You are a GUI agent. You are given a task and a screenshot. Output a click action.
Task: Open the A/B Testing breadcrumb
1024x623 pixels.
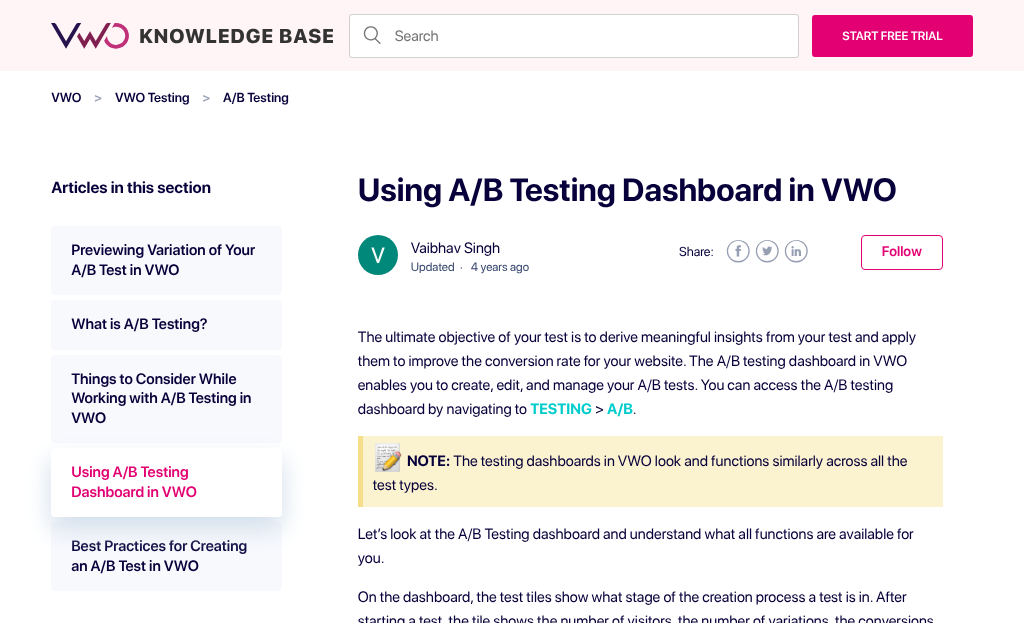click(x=255, y=98)
